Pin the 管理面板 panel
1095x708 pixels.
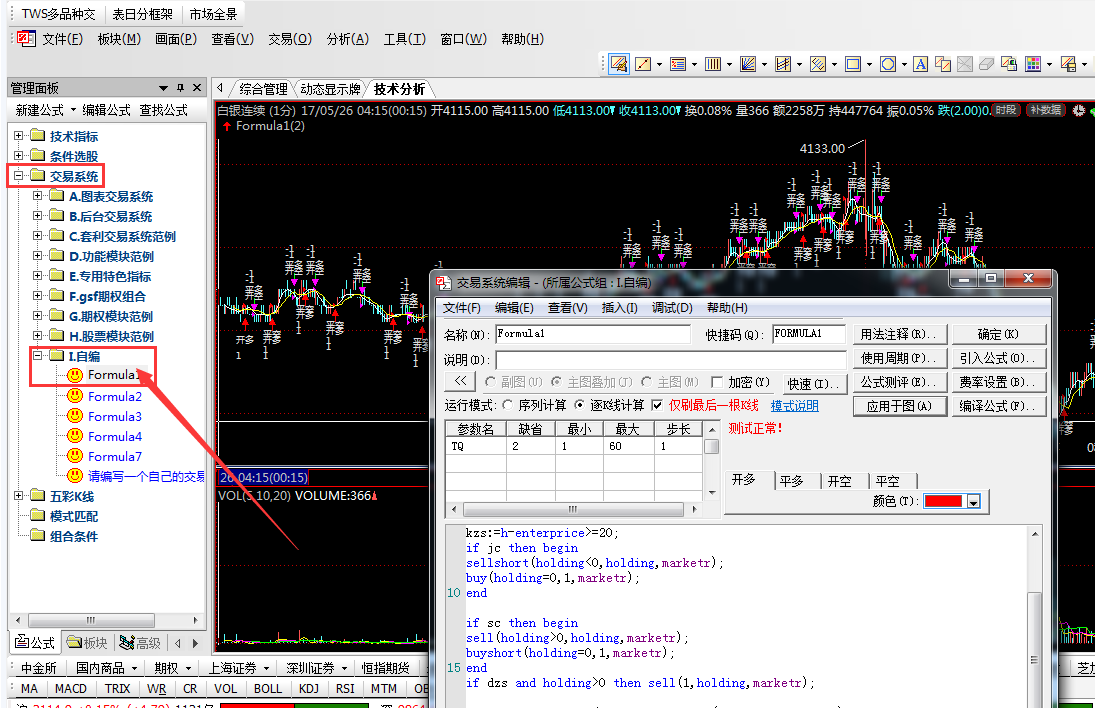point(180,88)
